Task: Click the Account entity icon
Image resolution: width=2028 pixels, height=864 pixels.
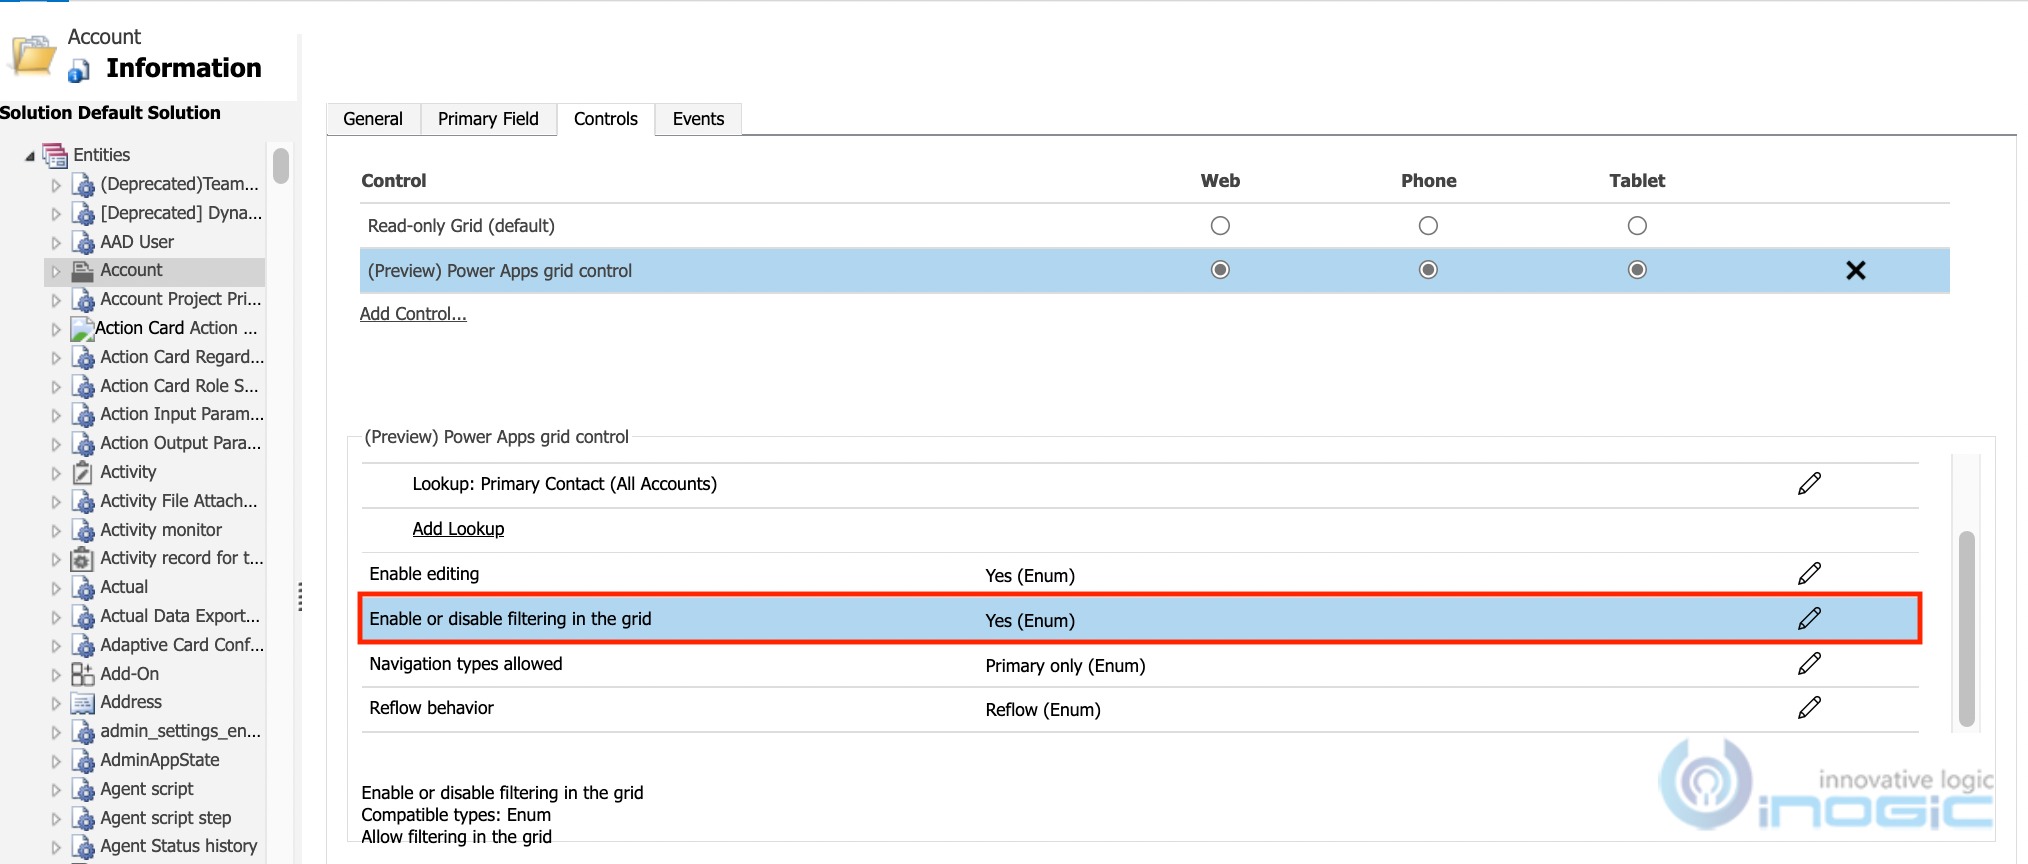Action: click(83, 271)
